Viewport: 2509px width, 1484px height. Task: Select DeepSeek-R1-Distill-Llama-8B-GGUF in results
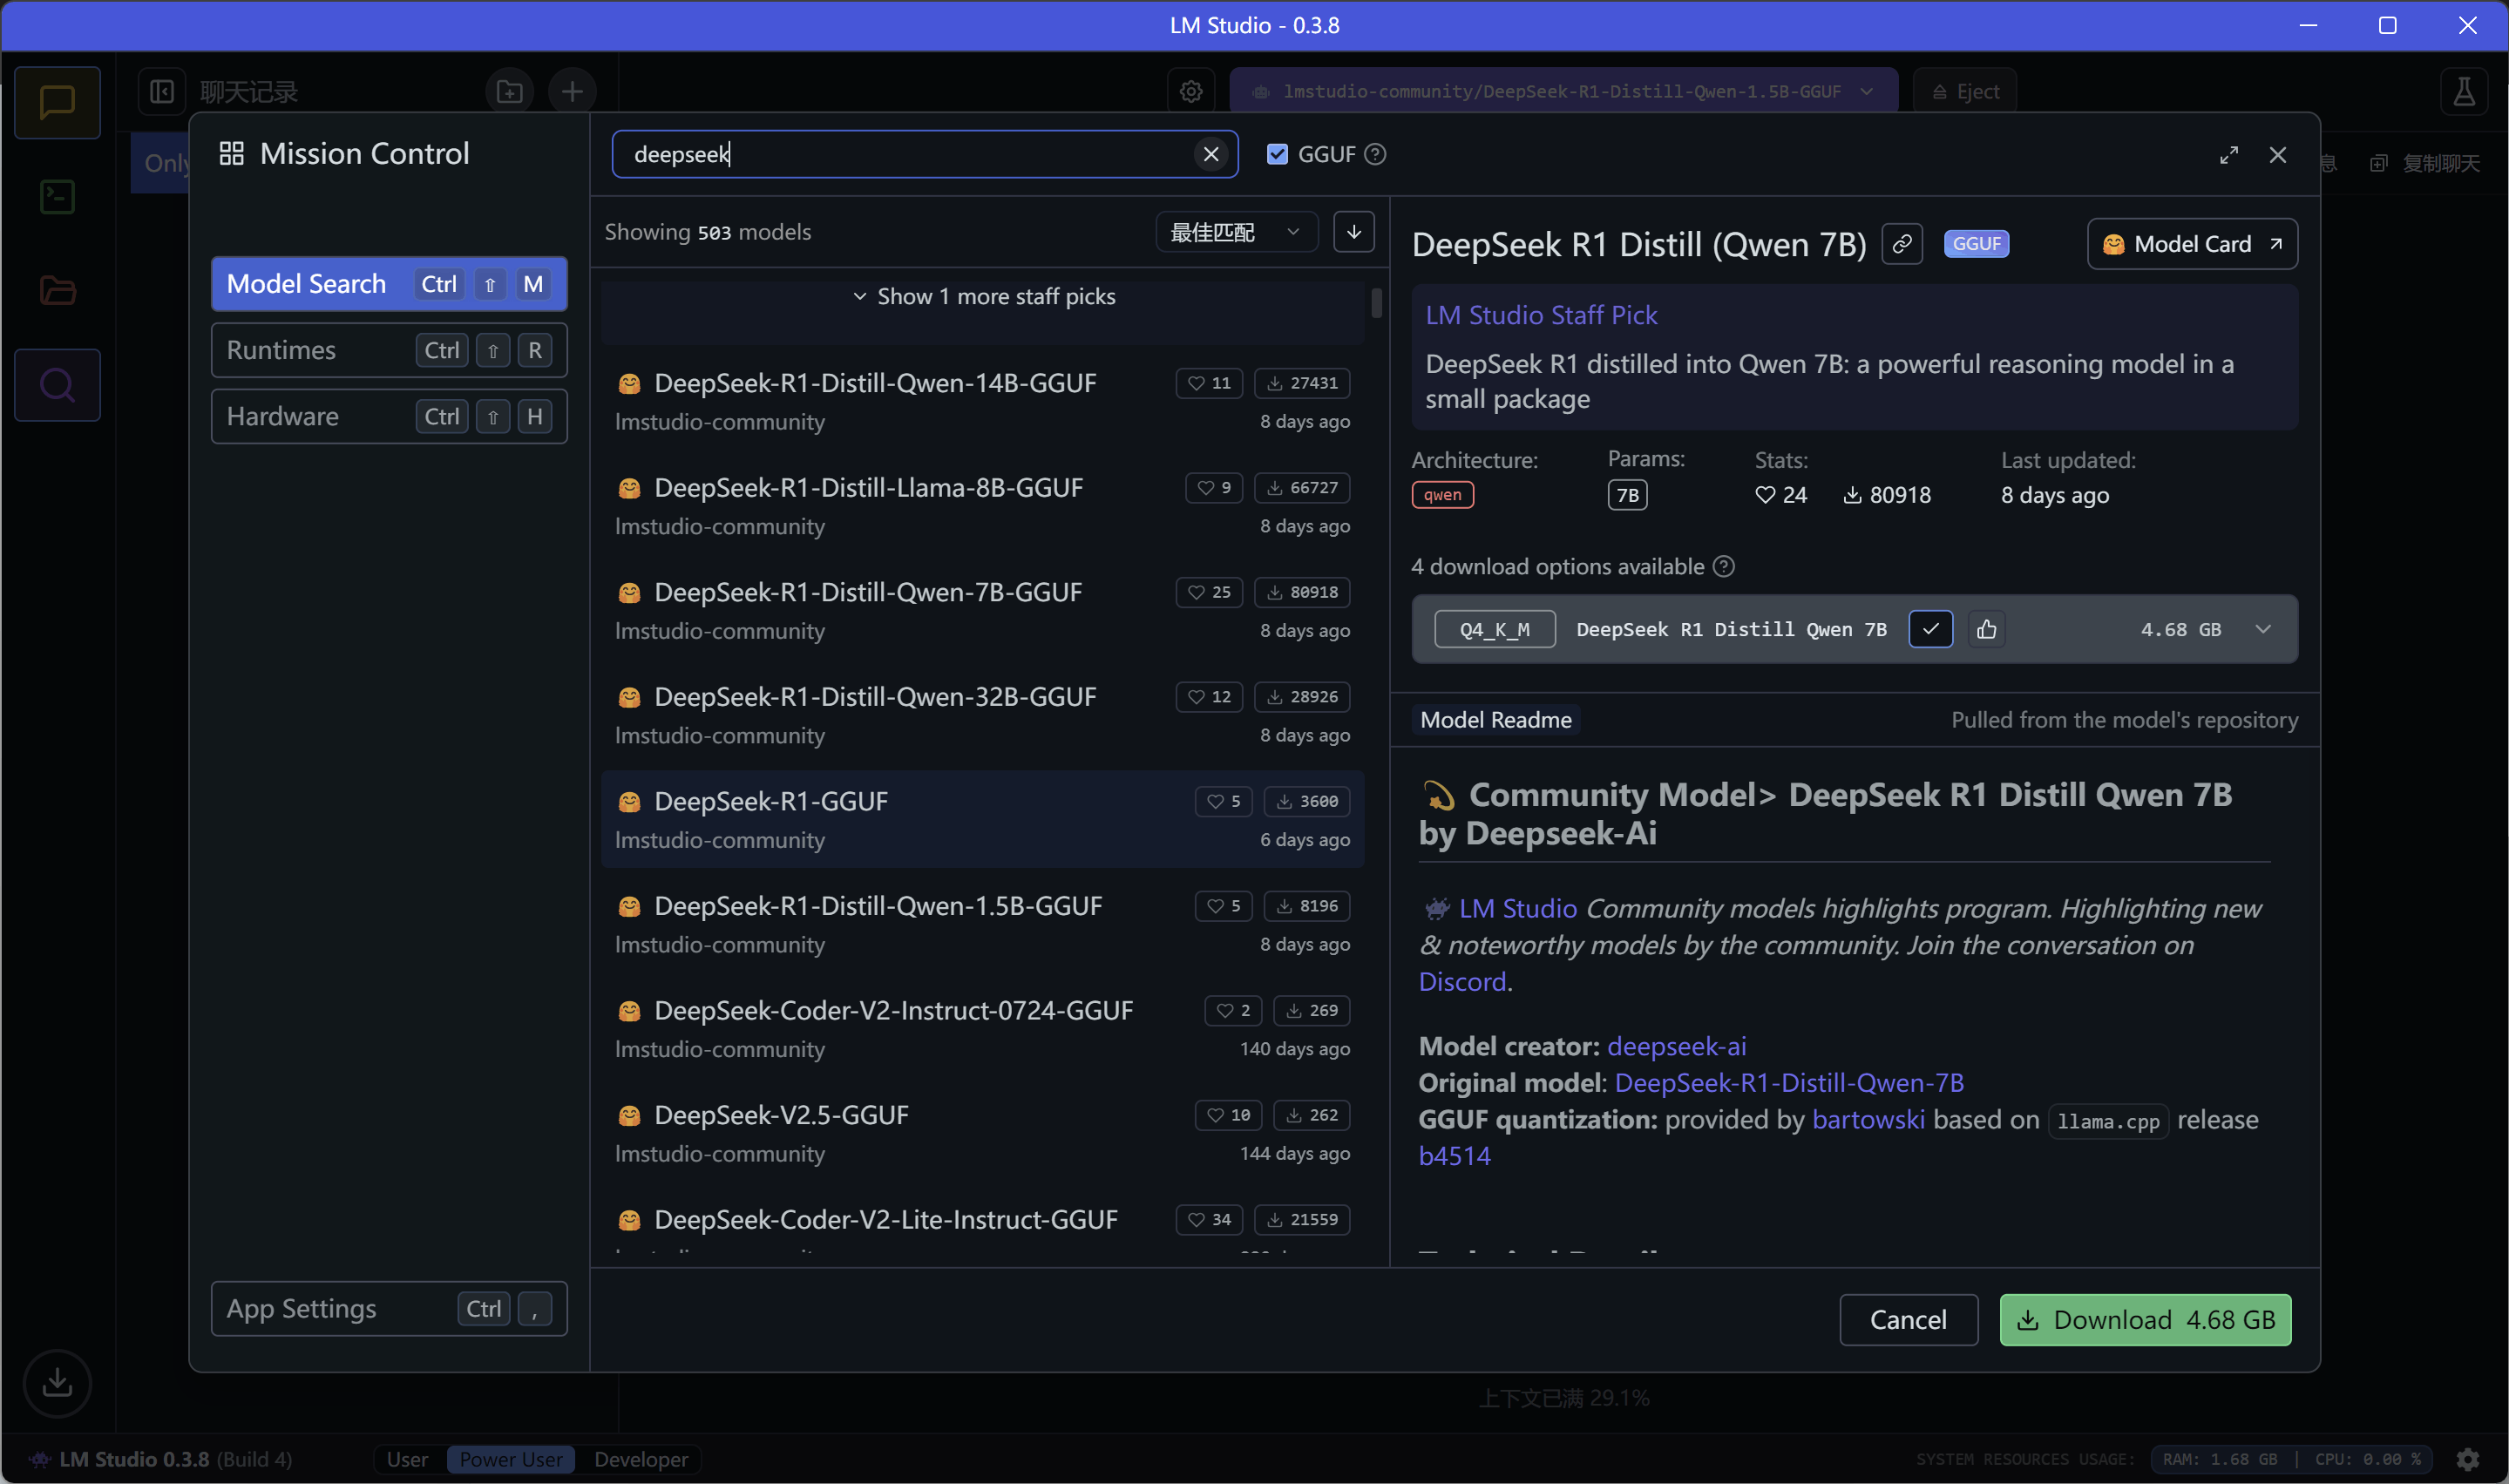[868, 487]
